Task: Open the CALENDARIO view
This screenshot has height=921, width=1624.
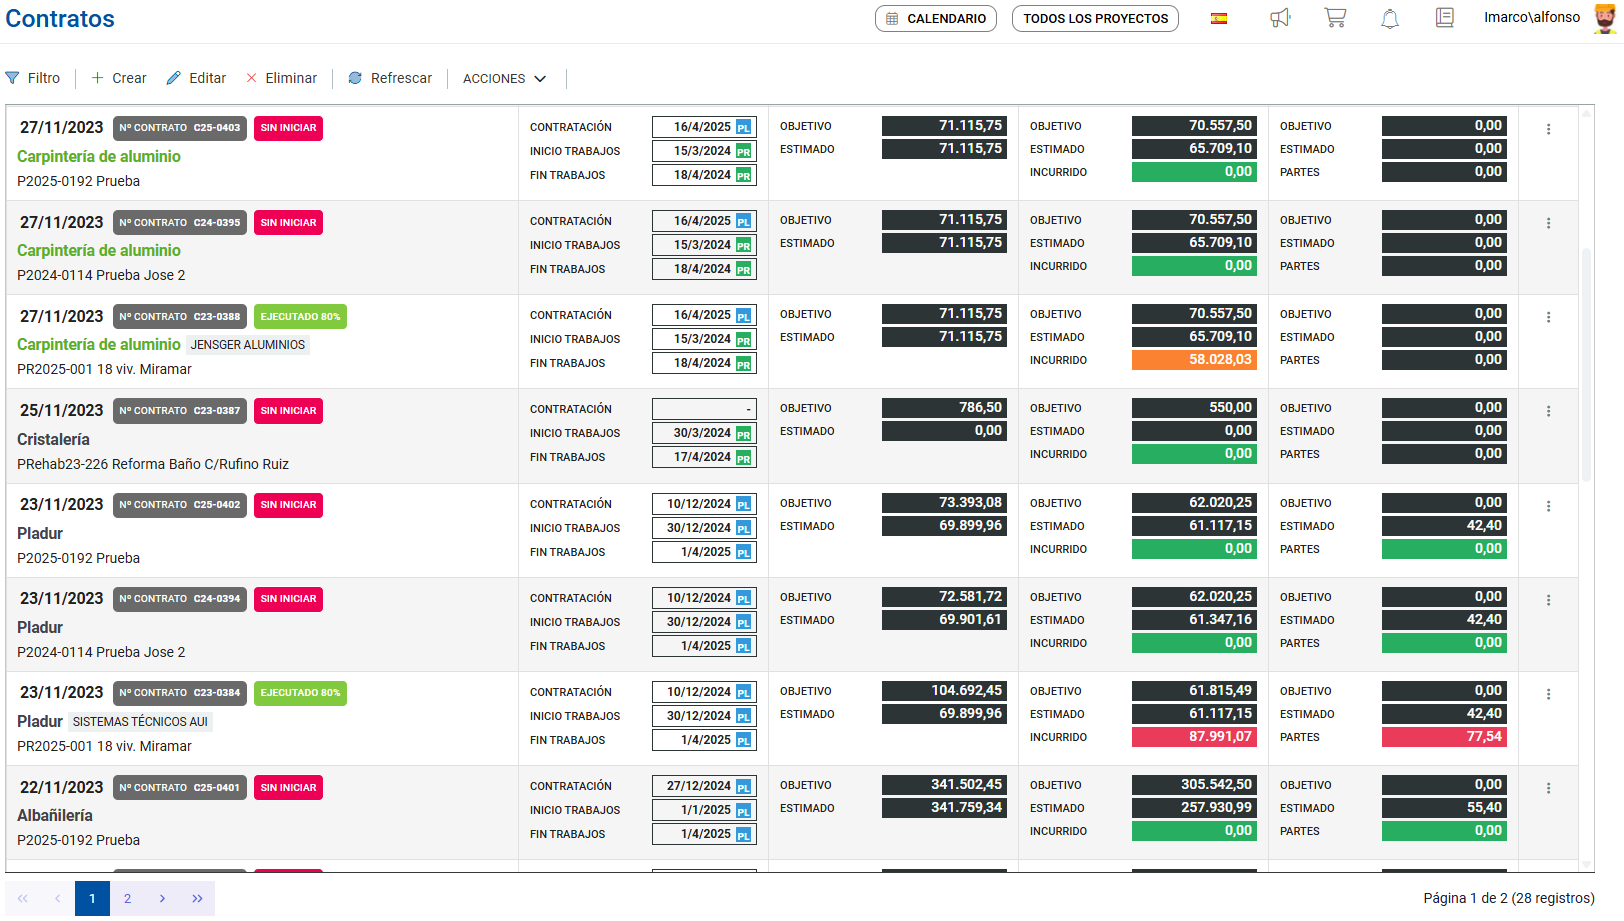Action: point(935,19)
